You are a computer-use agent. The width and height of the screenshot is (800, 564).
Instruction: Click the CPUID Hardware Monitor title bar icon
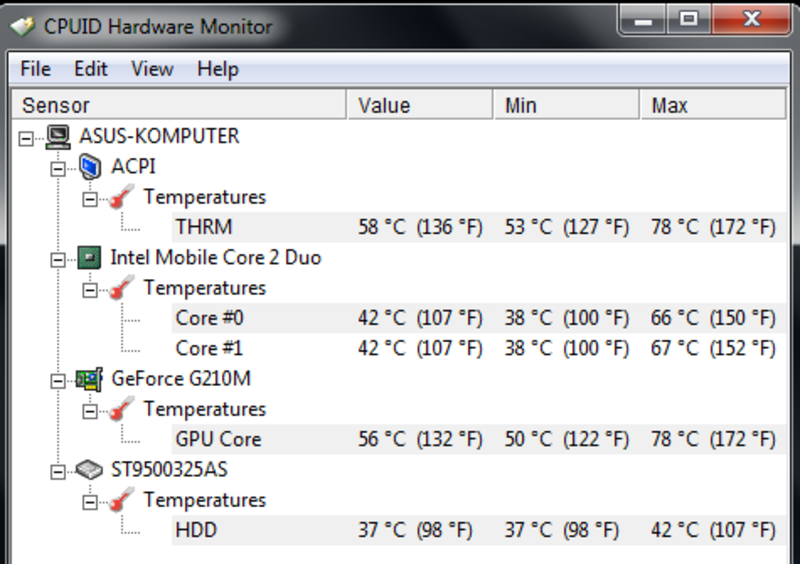coord(22,27)
